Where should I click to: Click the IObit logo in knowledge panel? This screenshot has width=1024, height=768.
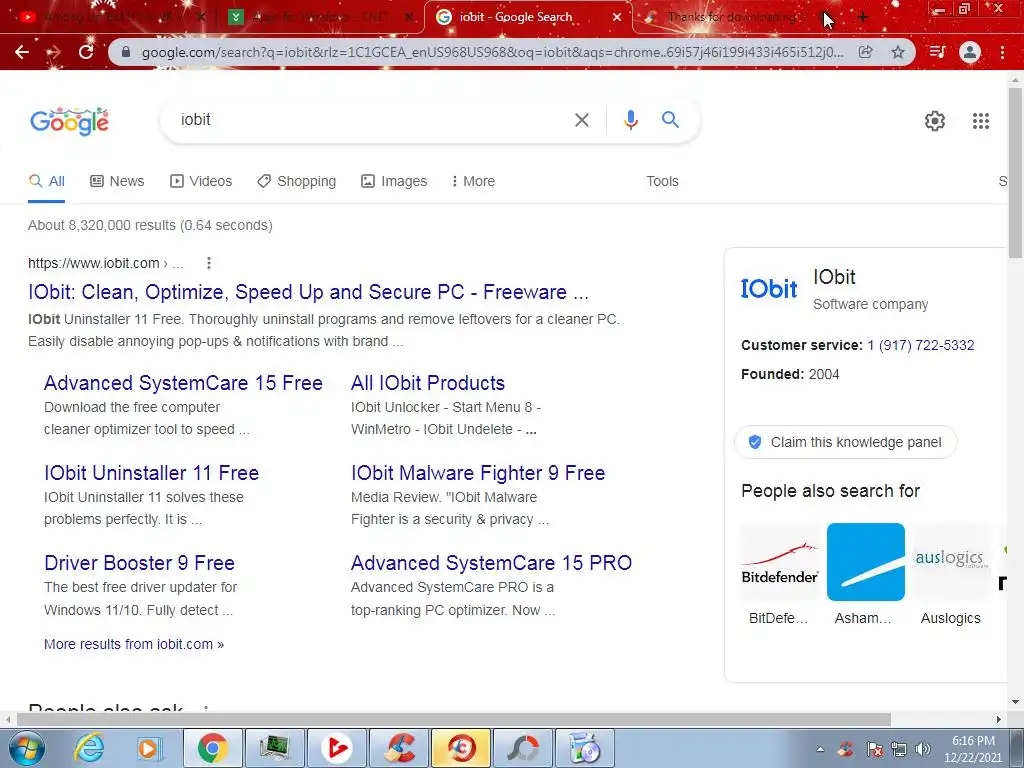click(x=769, y=289)
